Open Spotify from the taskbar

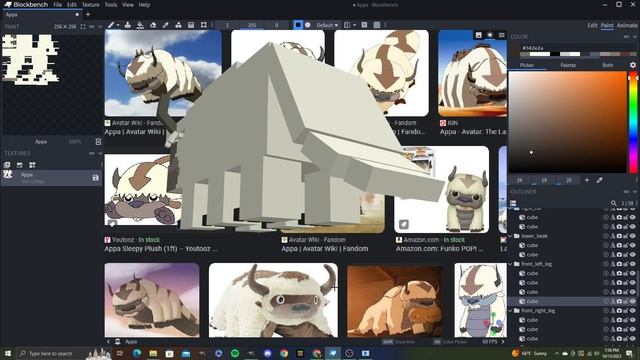235,353
